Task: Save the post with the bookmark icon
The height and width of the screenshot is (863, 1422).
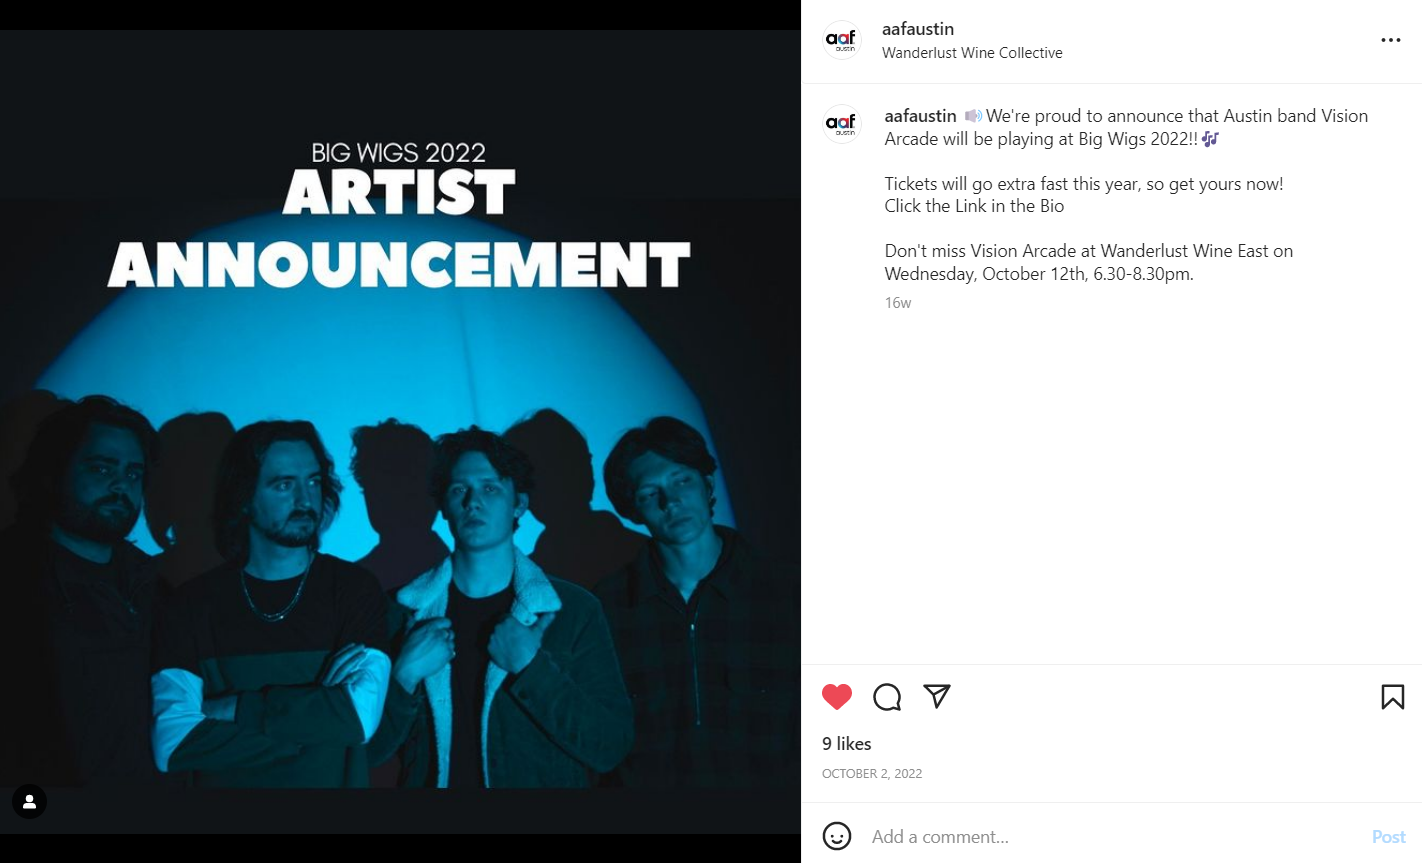Action: tap(1393, 697)
